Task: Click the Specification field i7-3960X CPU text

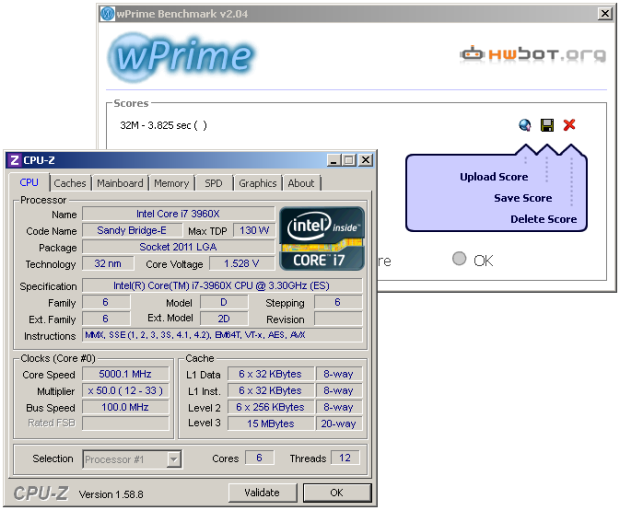Action: (222, 286)
